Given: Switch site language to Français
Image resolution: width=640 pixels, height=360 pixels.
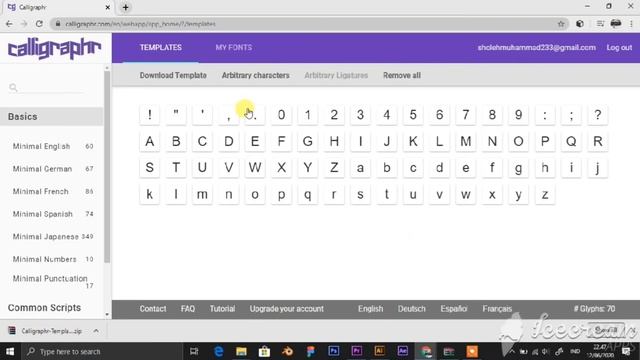Looking at the screenshot, I should [x=497, y=309].
